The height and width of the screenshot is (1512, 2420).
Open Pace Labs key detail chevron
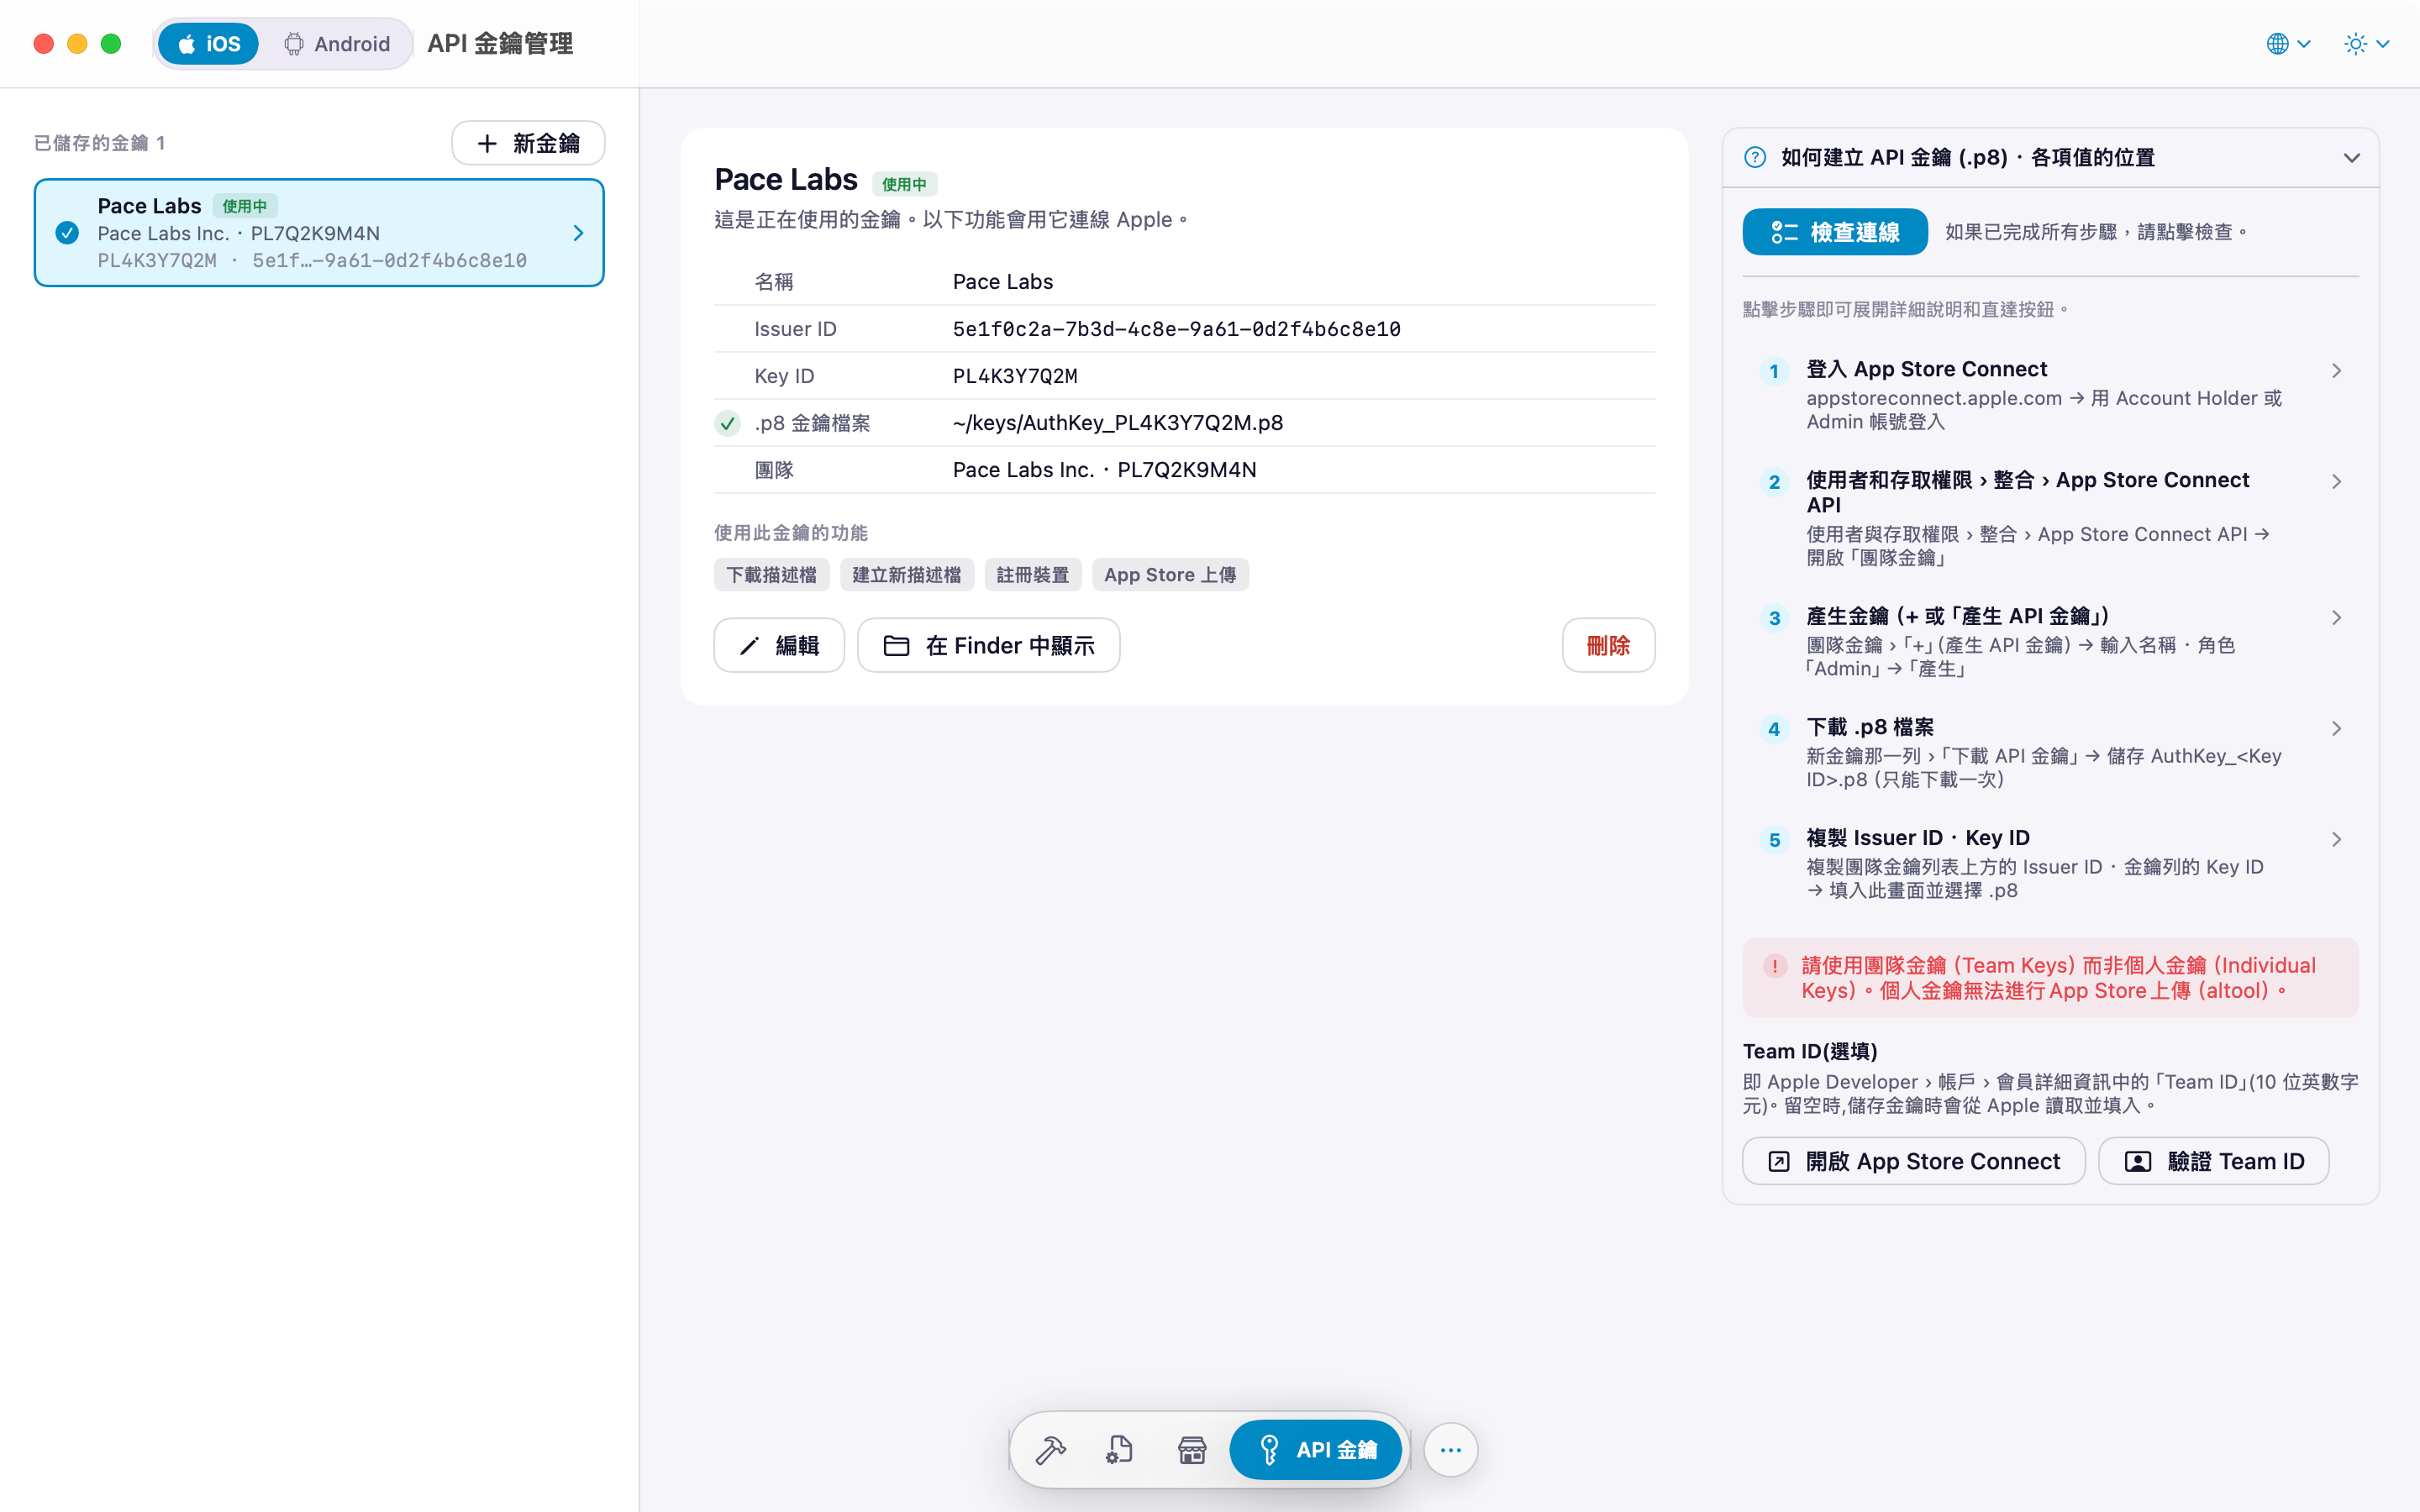click(x=578, y=233)
